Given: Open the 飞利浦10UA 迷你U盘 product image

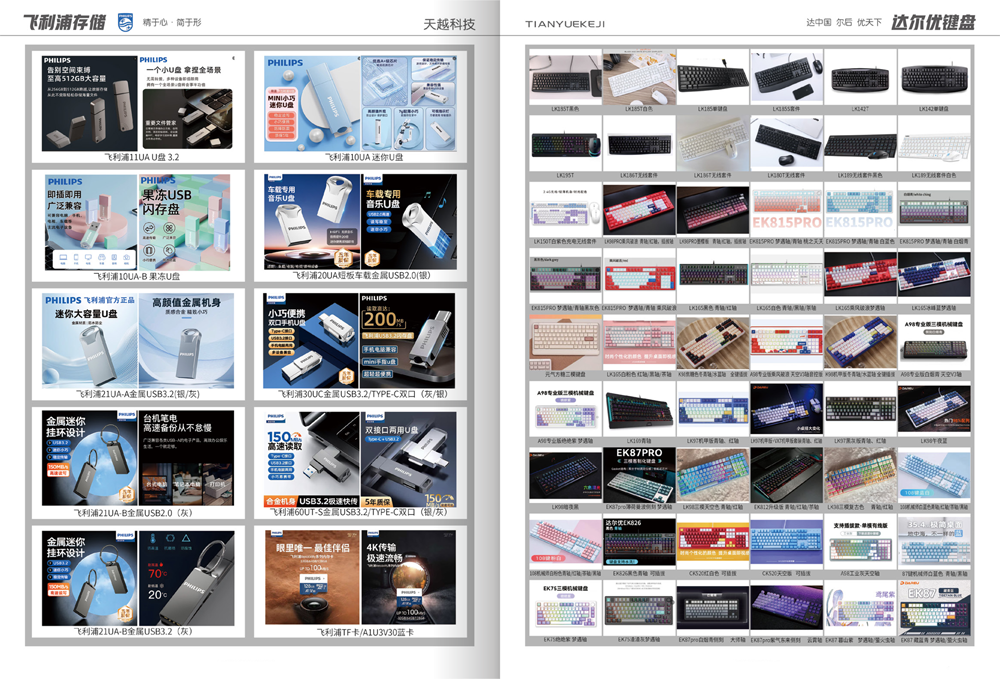Looking at the screenshot, I should coord(360,103).
